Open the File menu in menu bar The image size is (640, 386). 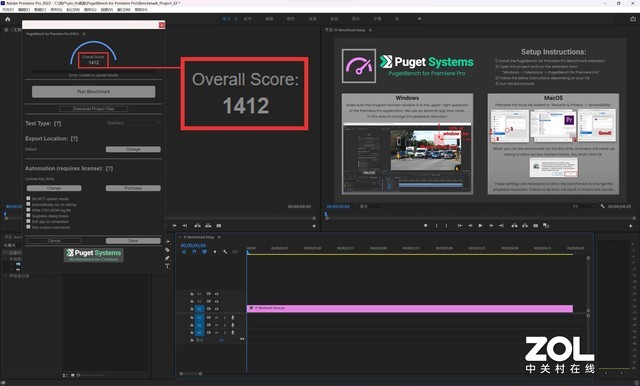[x=8, y=9]
